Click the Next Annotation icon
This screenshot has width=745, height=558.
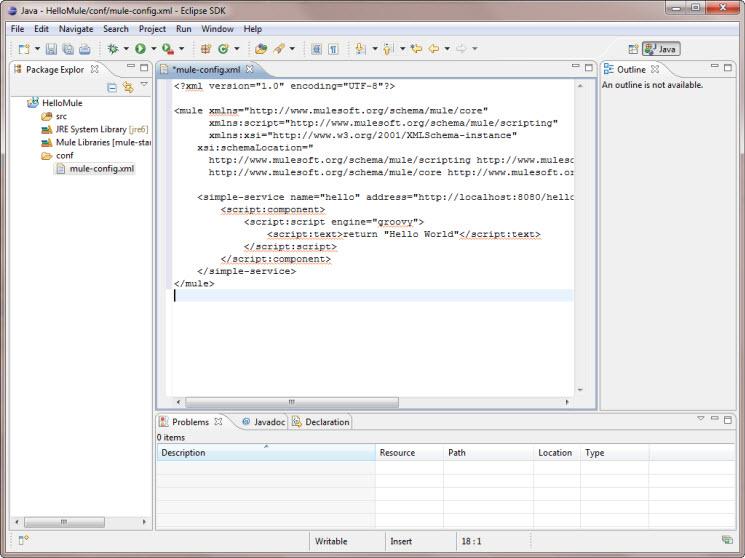pyautogui.click(x=361, y=48)
